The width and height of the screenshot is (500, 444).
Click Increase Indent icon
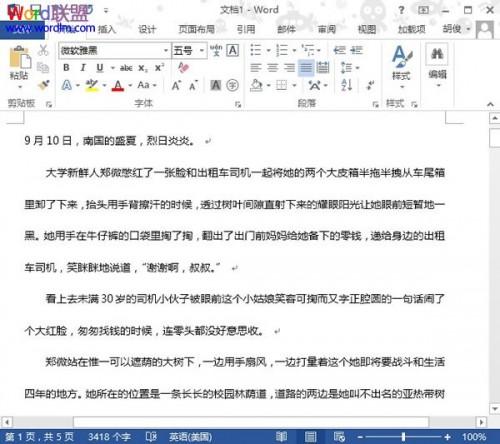tap(356, 50)
